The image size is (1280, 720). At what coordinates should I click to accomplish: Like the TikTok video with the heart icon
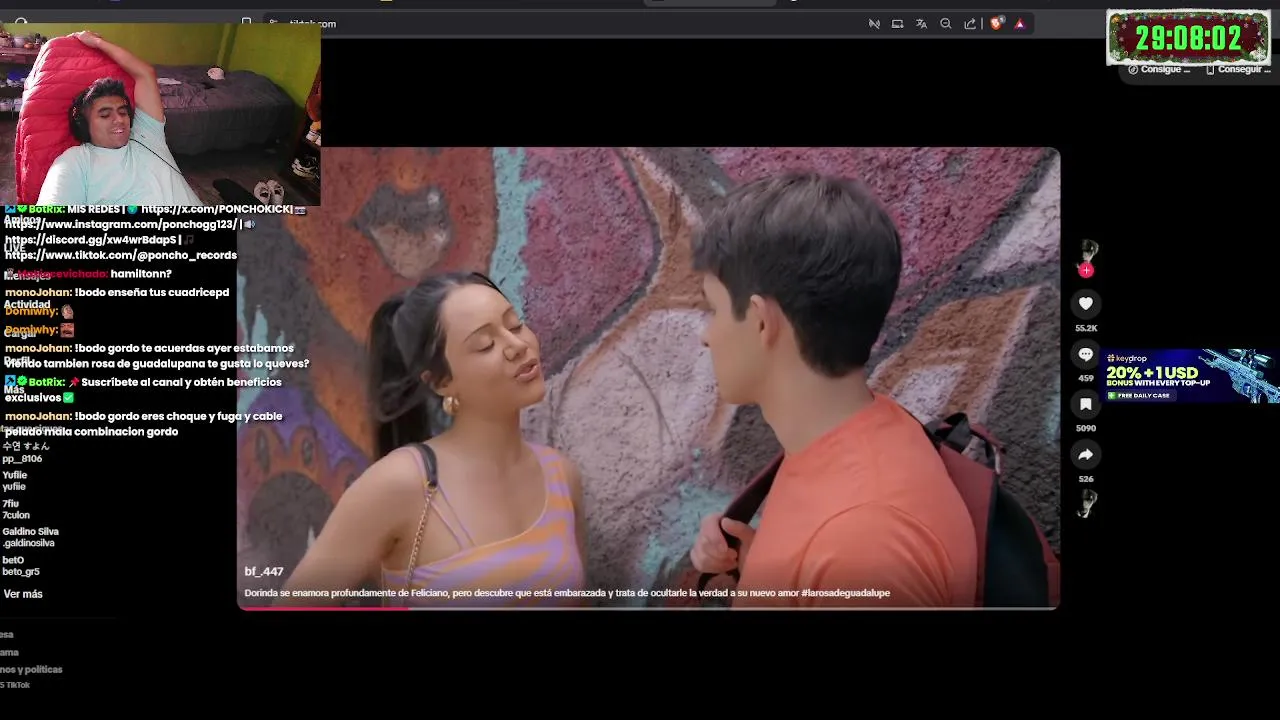(1086, 303)
